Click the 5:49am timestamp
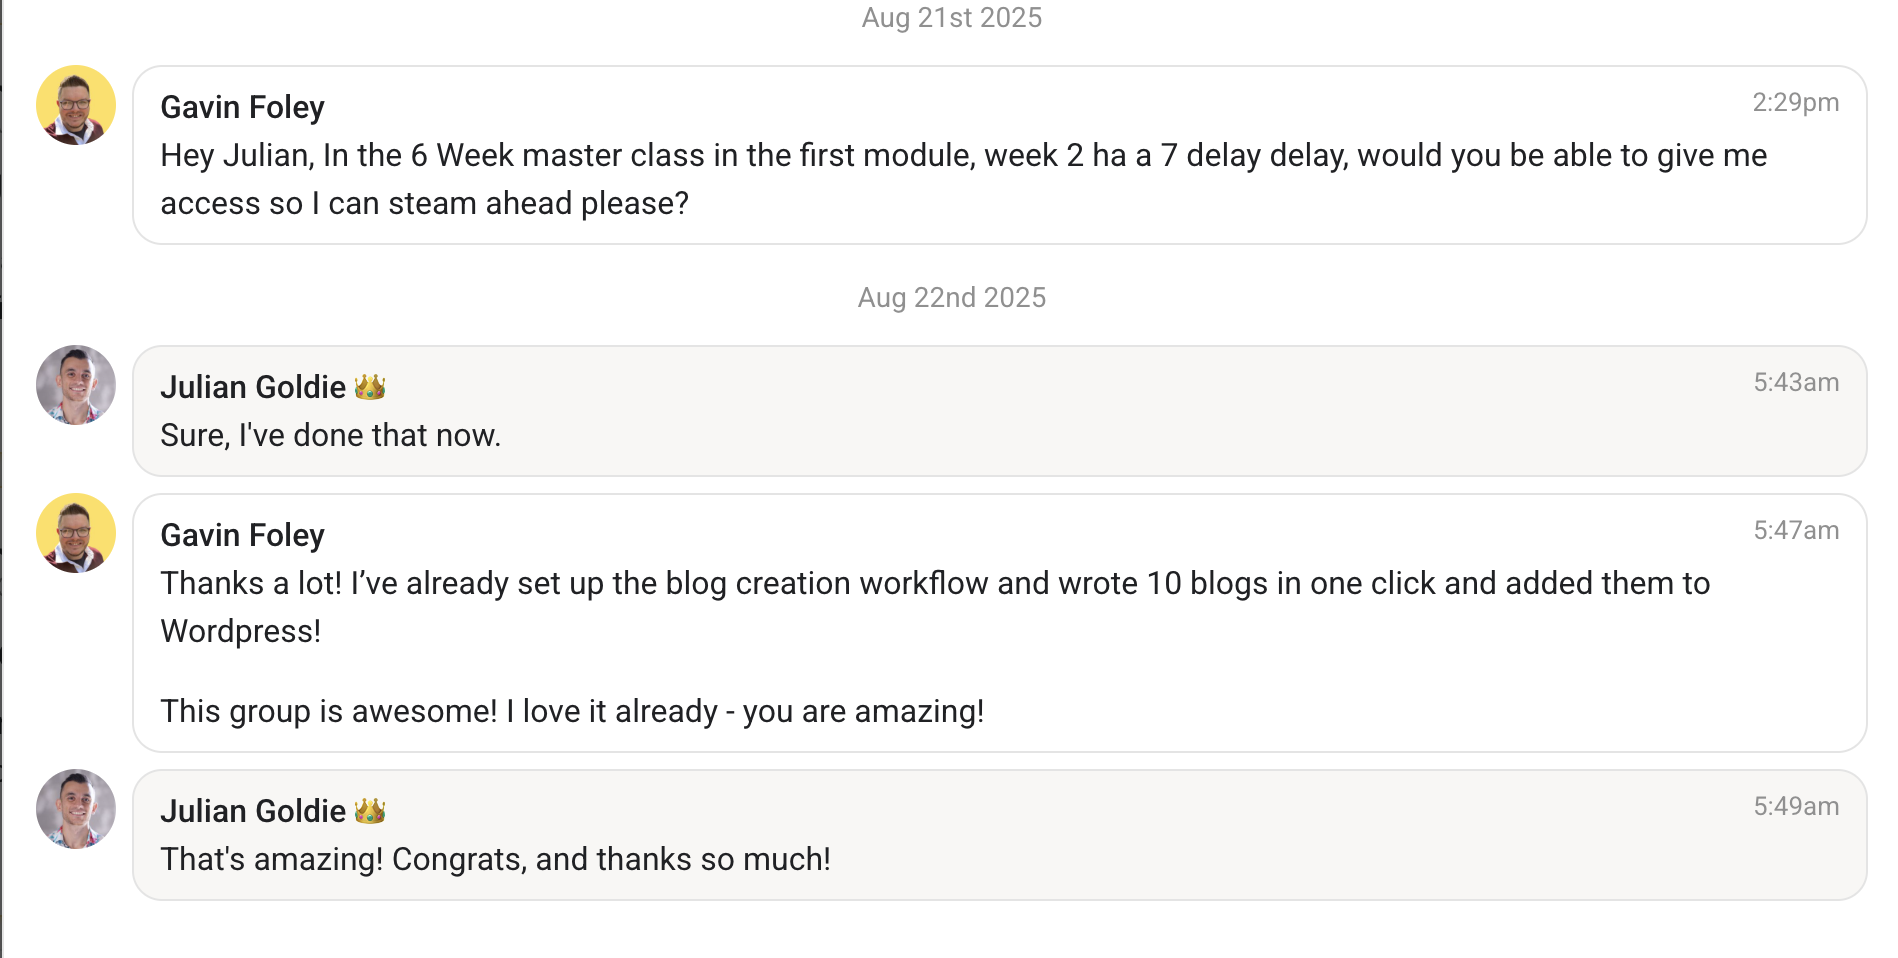This screenshot has width=1898, height=958. (1796, 806)
